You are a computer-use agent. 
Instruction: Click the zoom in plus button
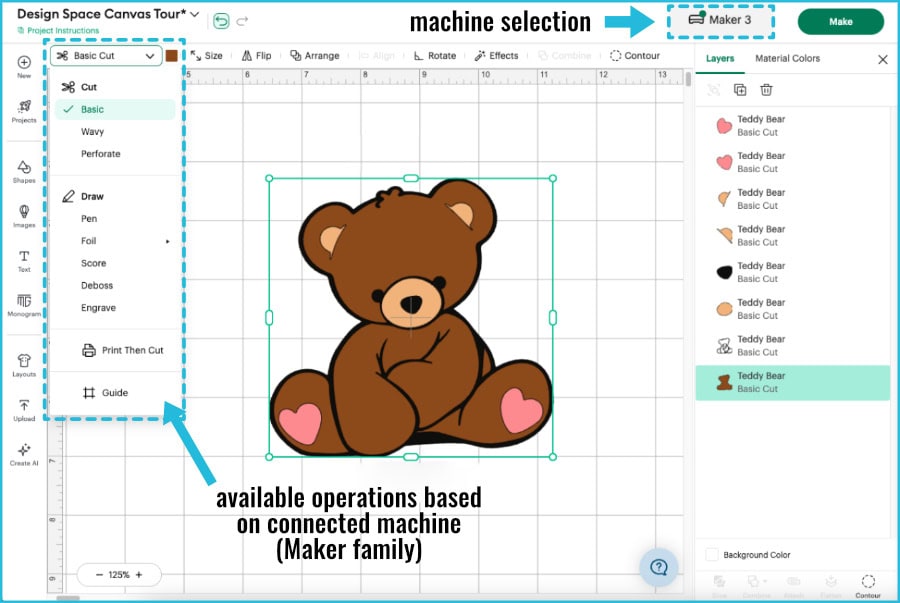[x=139, y=574]
